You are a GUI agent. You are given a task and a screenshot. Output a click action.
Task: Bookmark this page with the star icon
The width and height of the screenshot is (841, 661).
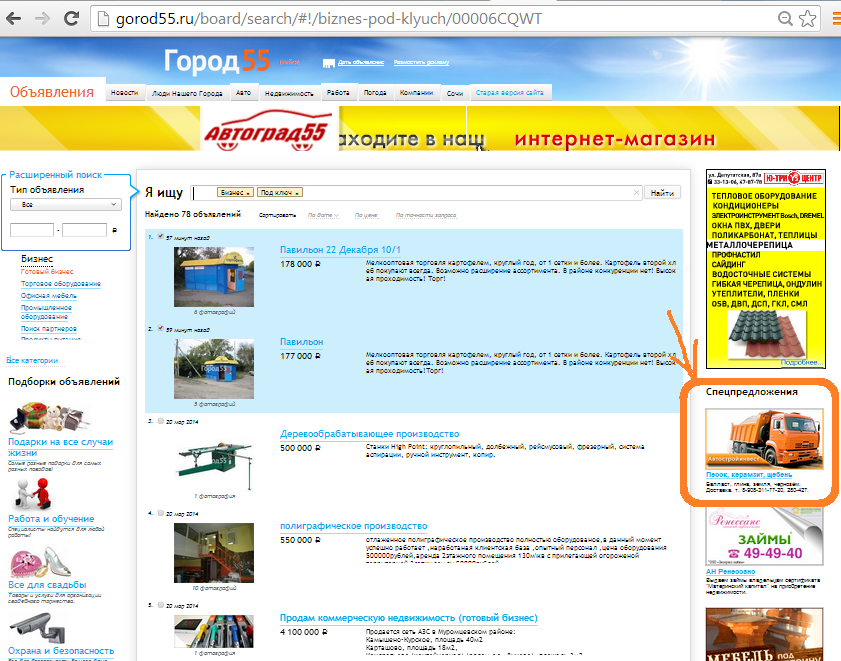coord(807,19)
